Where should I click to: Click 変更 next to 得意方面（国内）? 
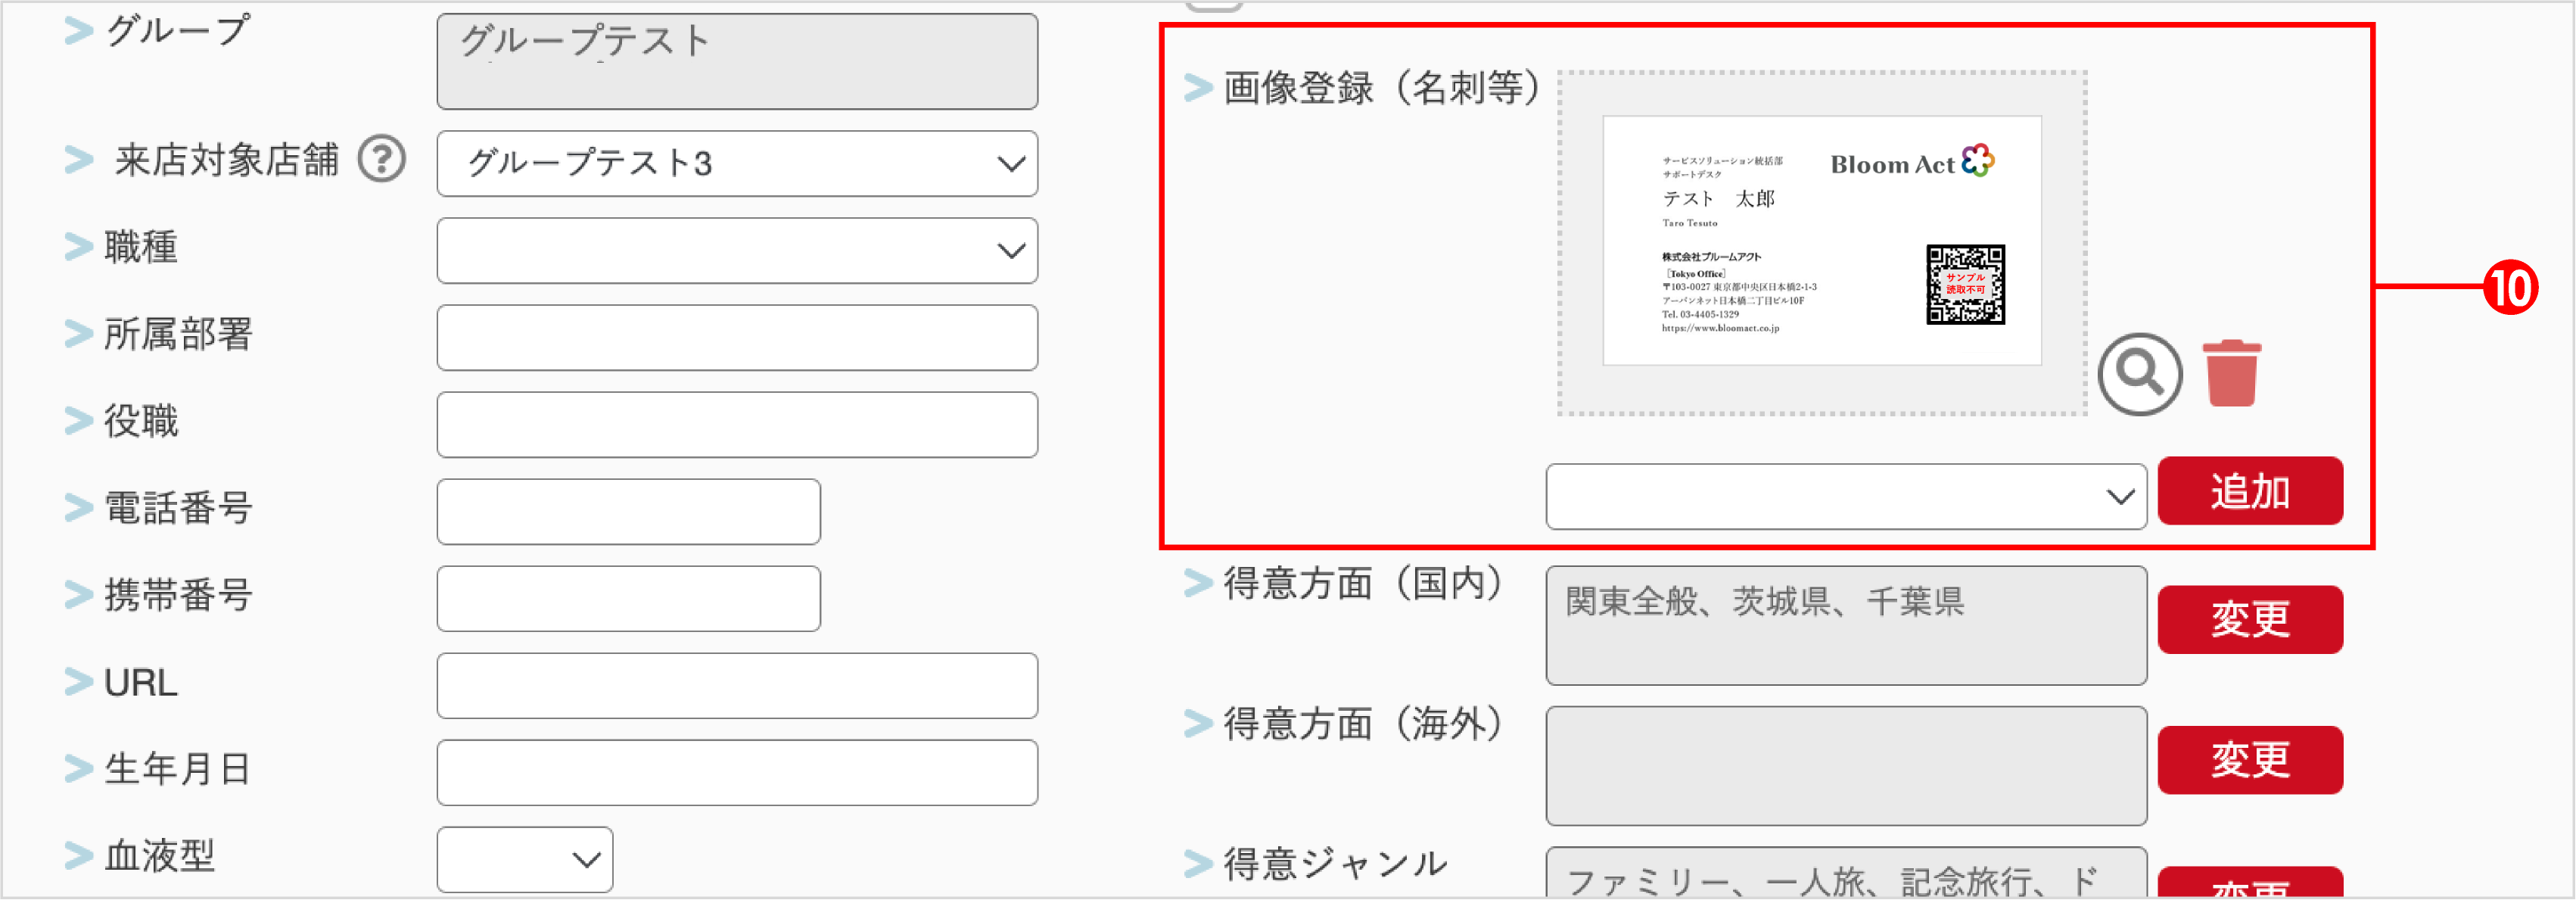(x=2250, y=620)
